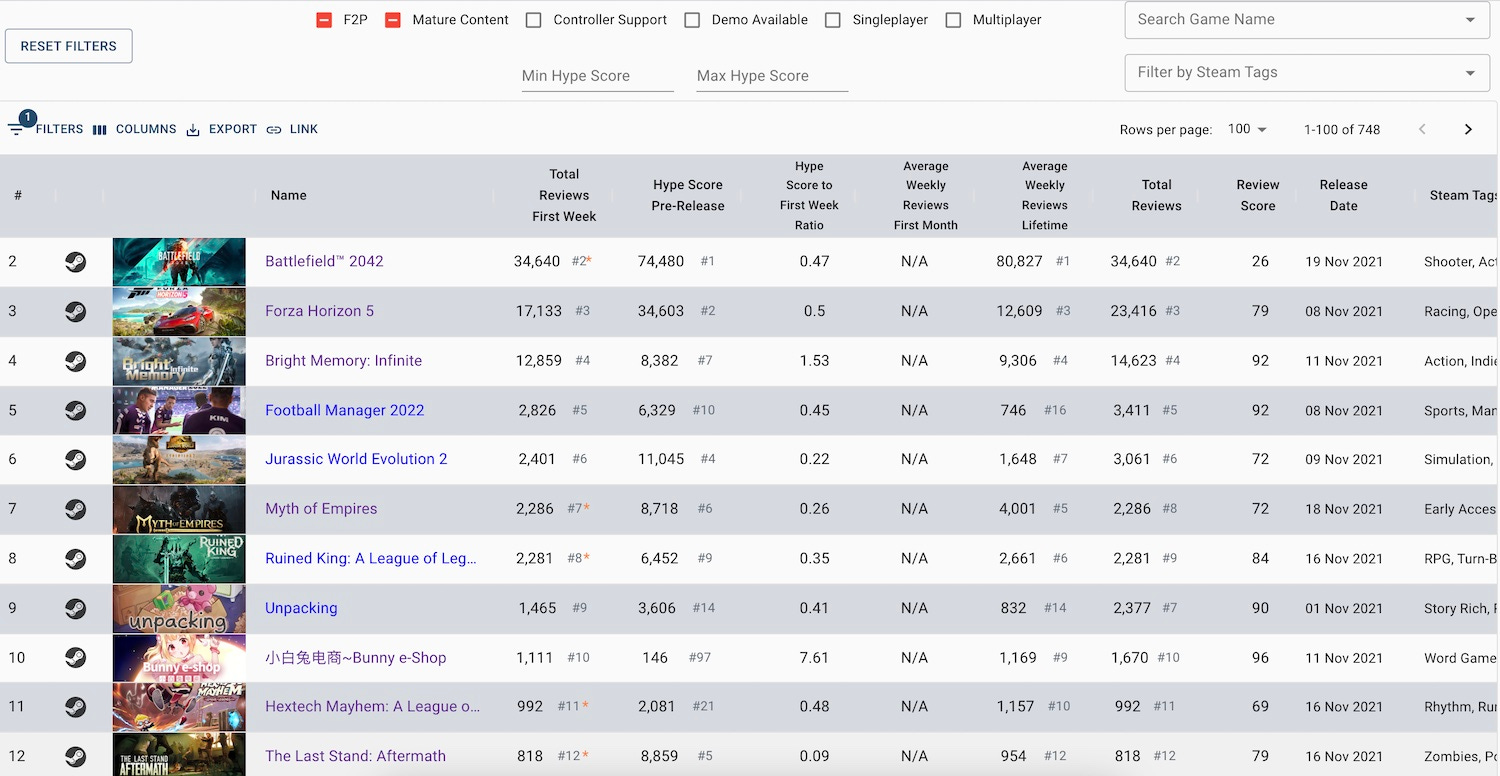This screenshot has height=776, width=1500.
Task: Toggle the F2P filter checkbox
Action: [324, 20]
